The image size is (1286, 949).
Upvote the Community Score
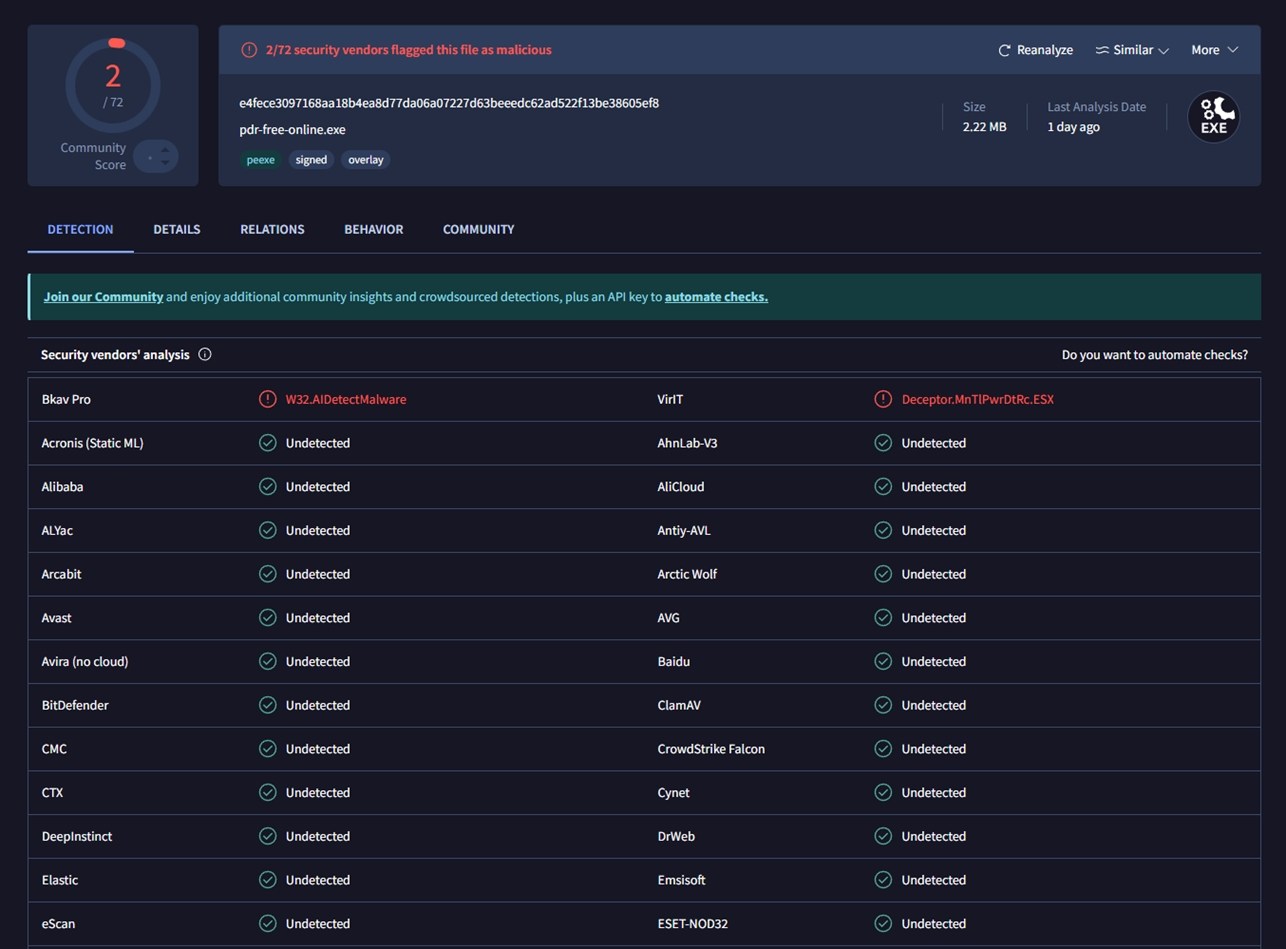[165, 150]
